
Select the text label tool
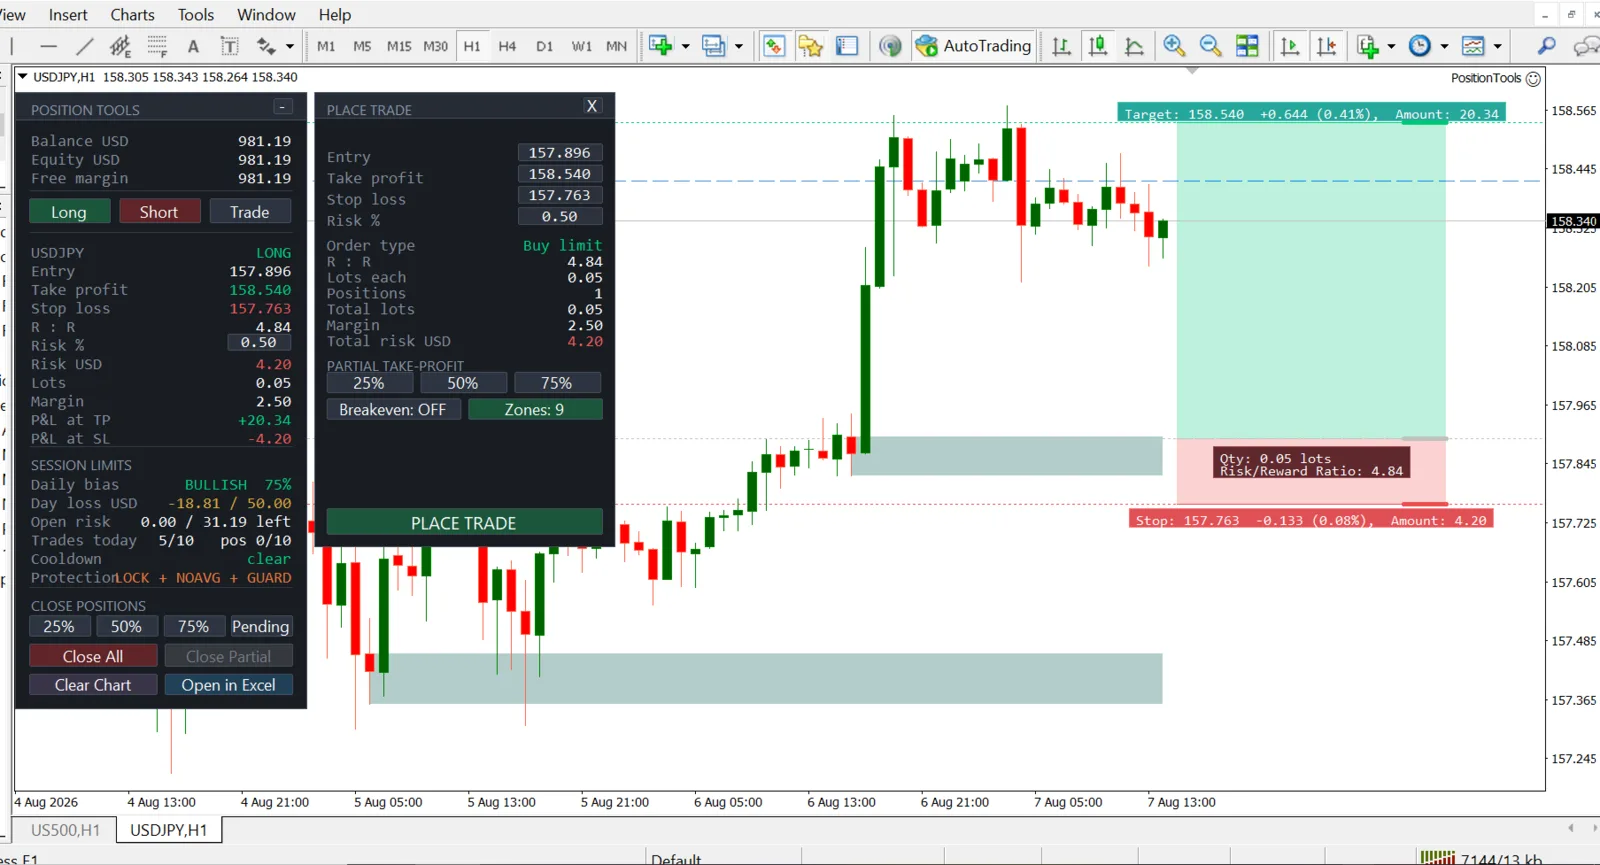(193, 46)
